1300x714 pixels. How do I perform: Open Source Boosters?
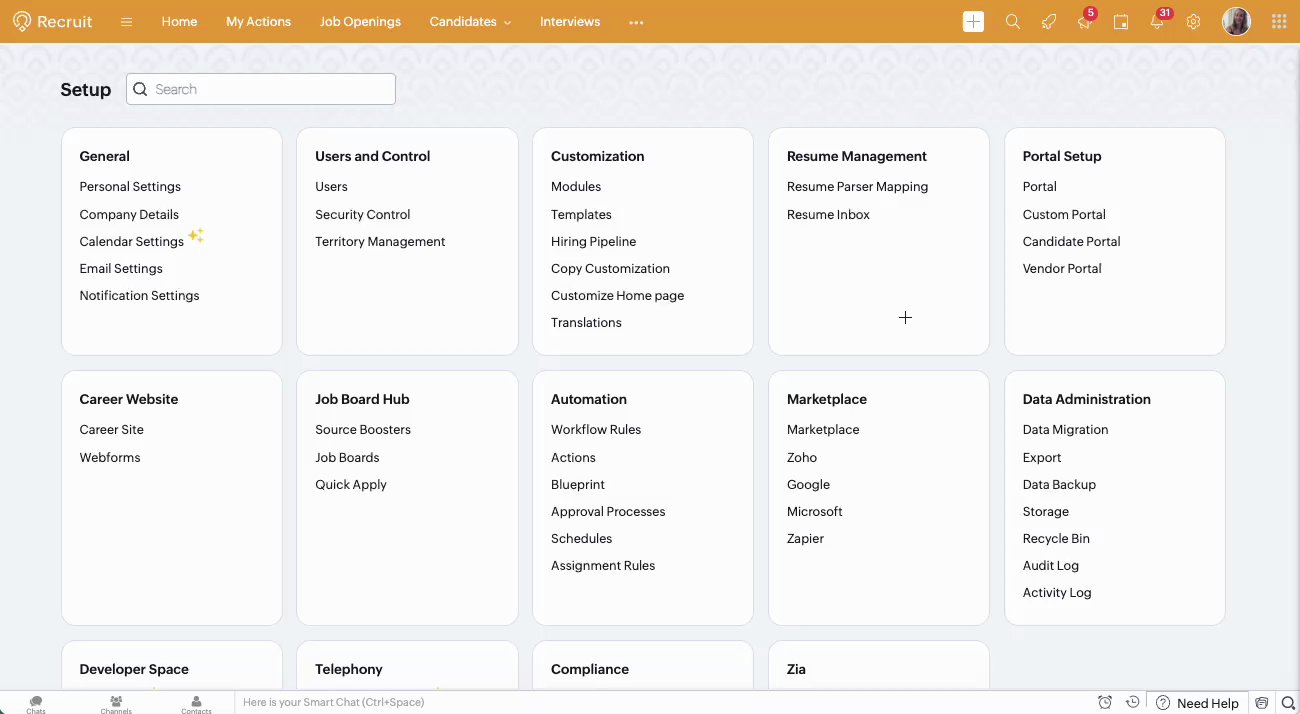point(363,430)
